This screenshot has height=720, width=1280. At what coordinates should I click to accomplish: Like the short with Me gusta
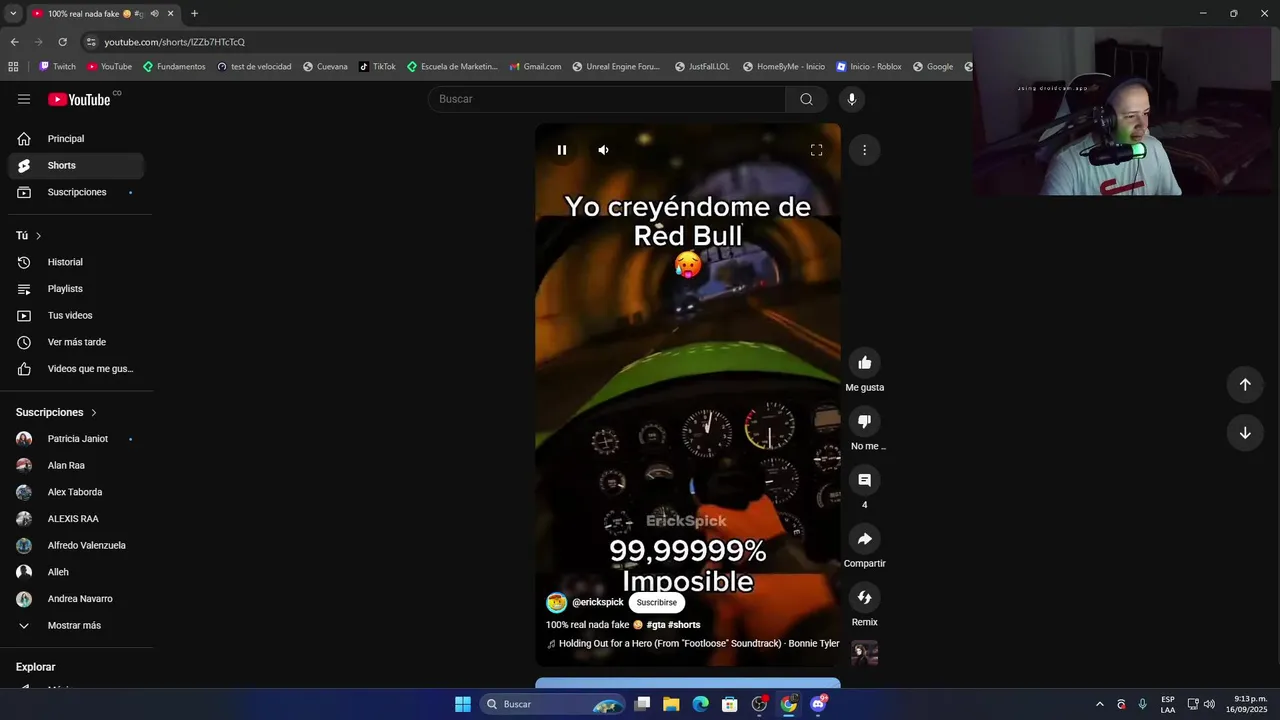click(x=865, y=362)
